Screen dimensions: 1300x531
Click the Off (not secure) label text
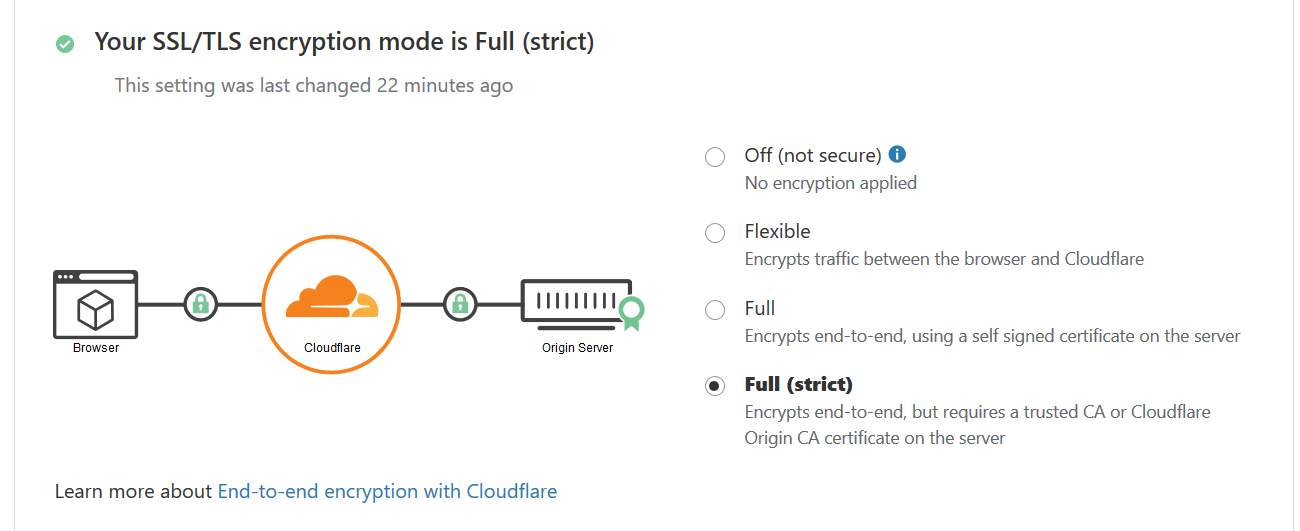813,155
